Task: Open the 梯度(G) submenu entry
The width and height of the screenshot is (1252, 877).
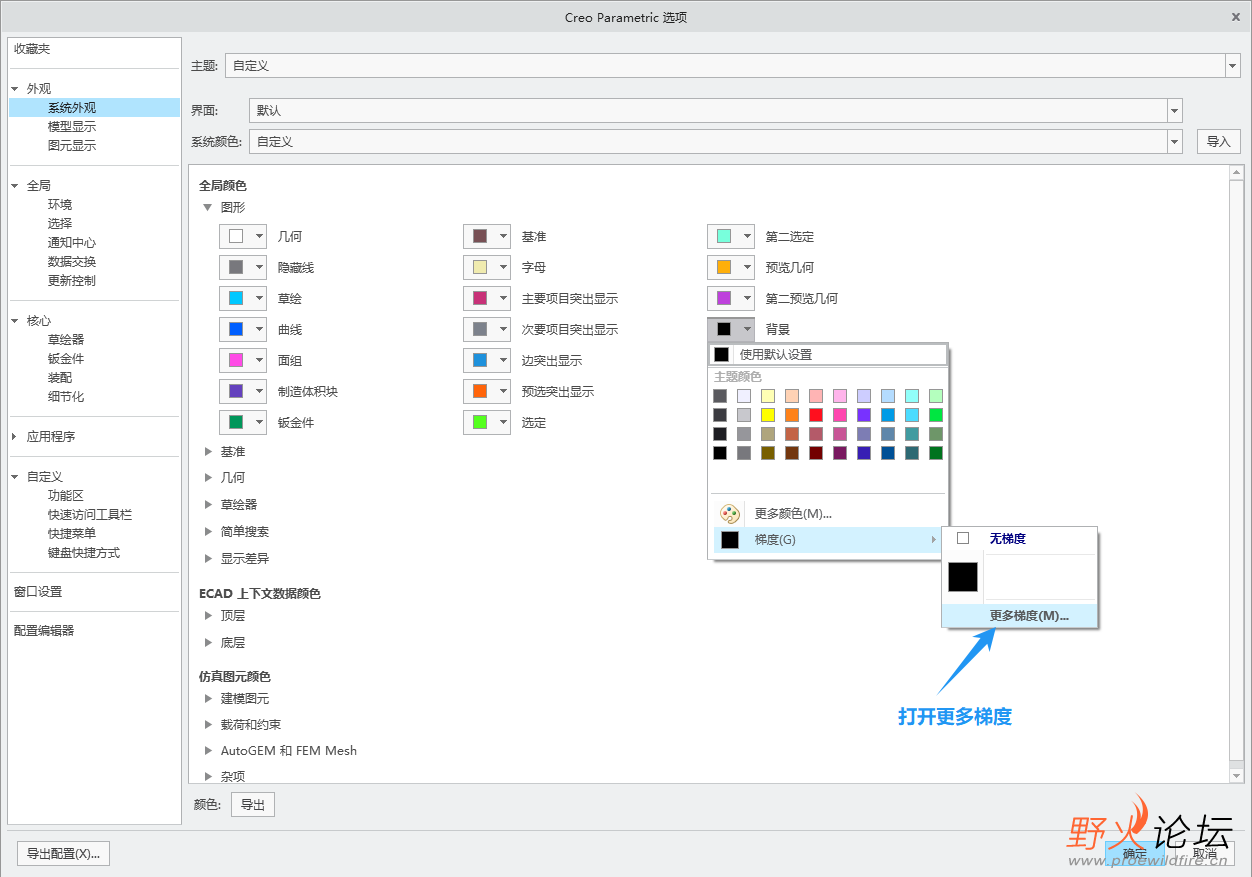Action: (x=828, y=540)
